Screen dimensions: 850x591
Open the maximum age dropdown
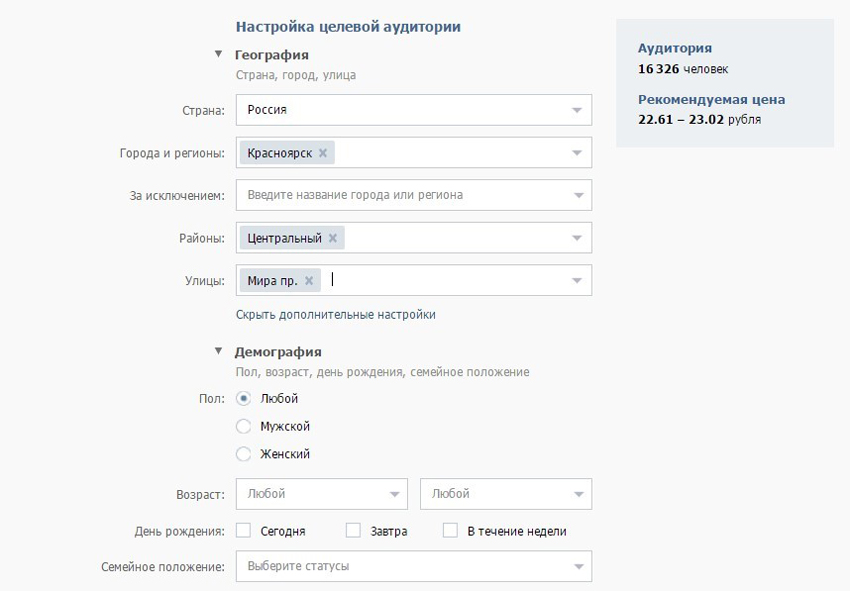[x=506, y=494]
